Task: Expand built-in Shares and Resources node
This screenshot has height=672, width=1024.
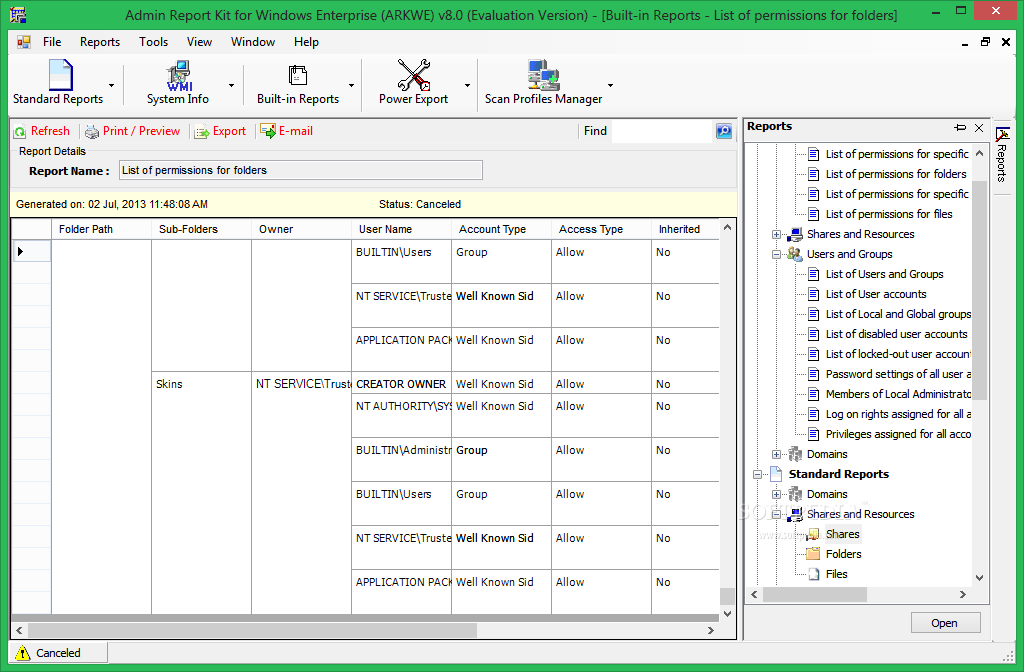Action: tap(776, 234)
